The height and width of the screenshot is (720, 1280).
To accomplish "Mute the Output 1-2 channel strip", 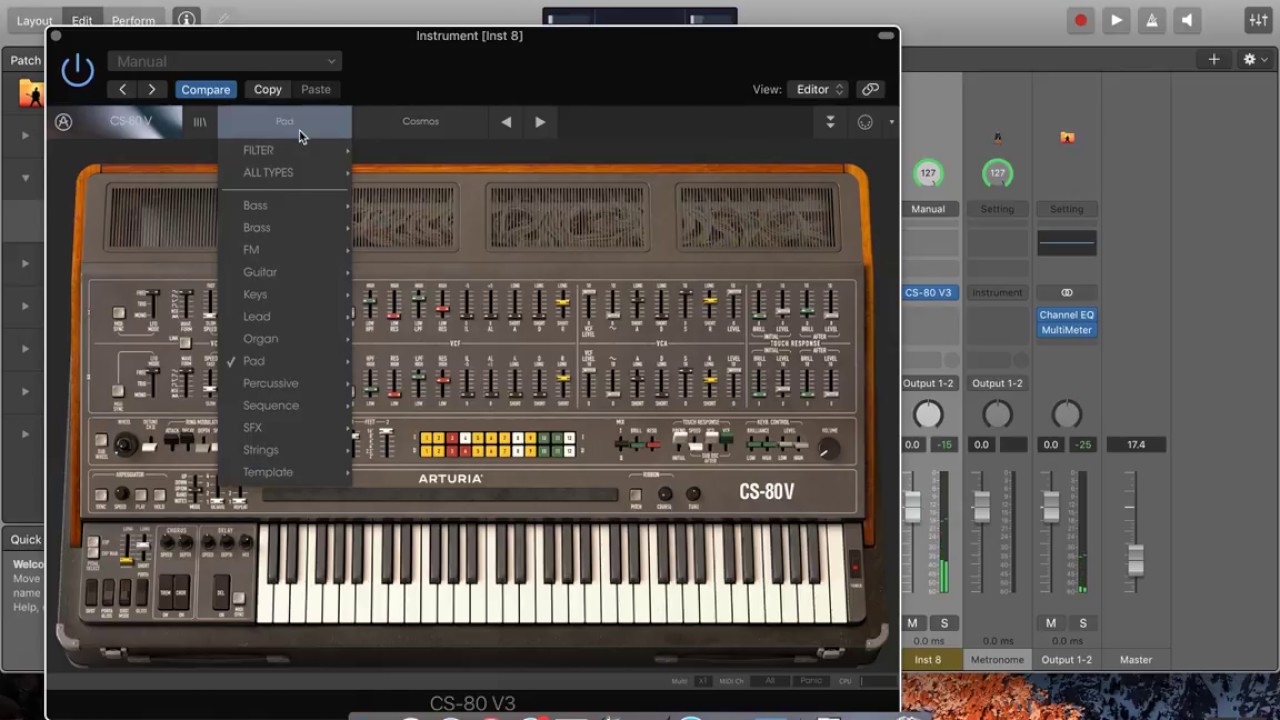I will (1051, 623).
